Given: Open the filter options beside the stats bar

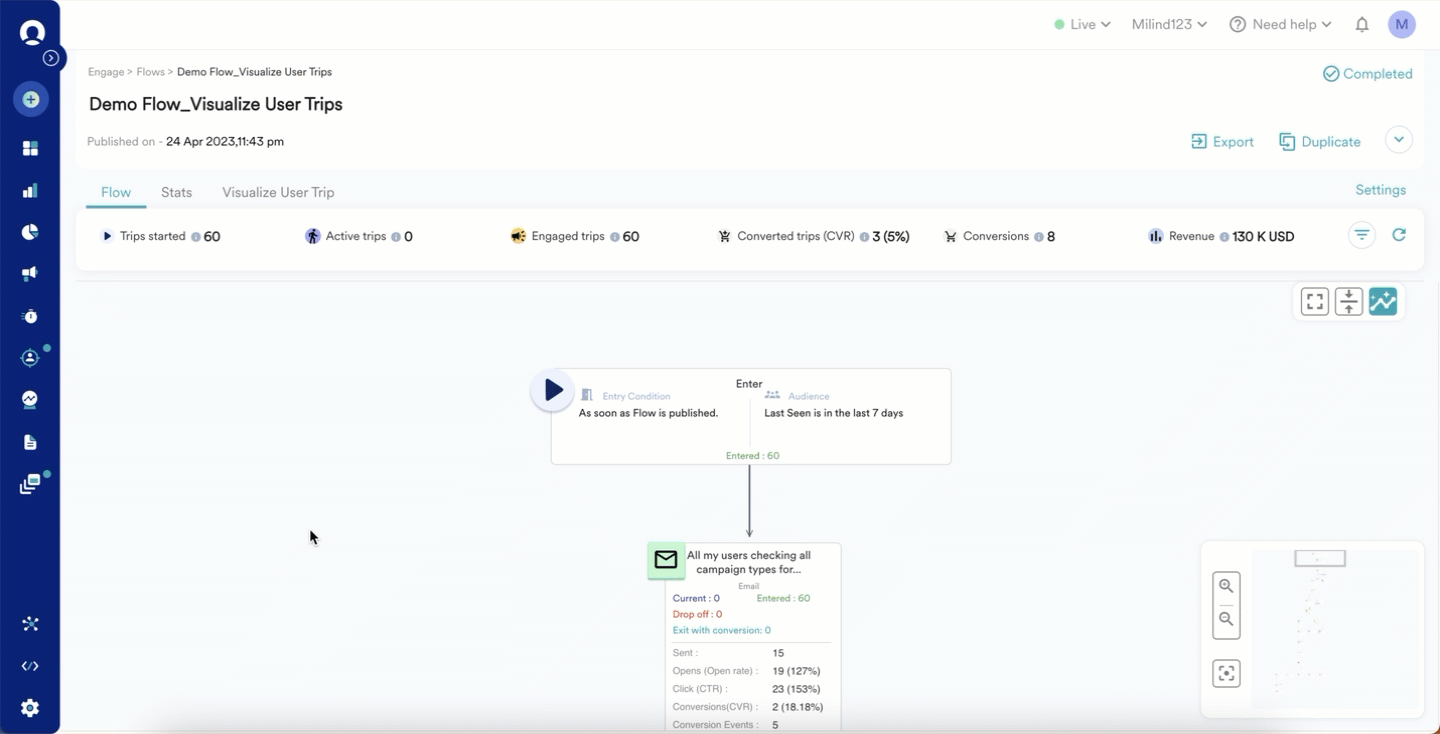Looking at the screenshot, I should (x=1361, y=235).
